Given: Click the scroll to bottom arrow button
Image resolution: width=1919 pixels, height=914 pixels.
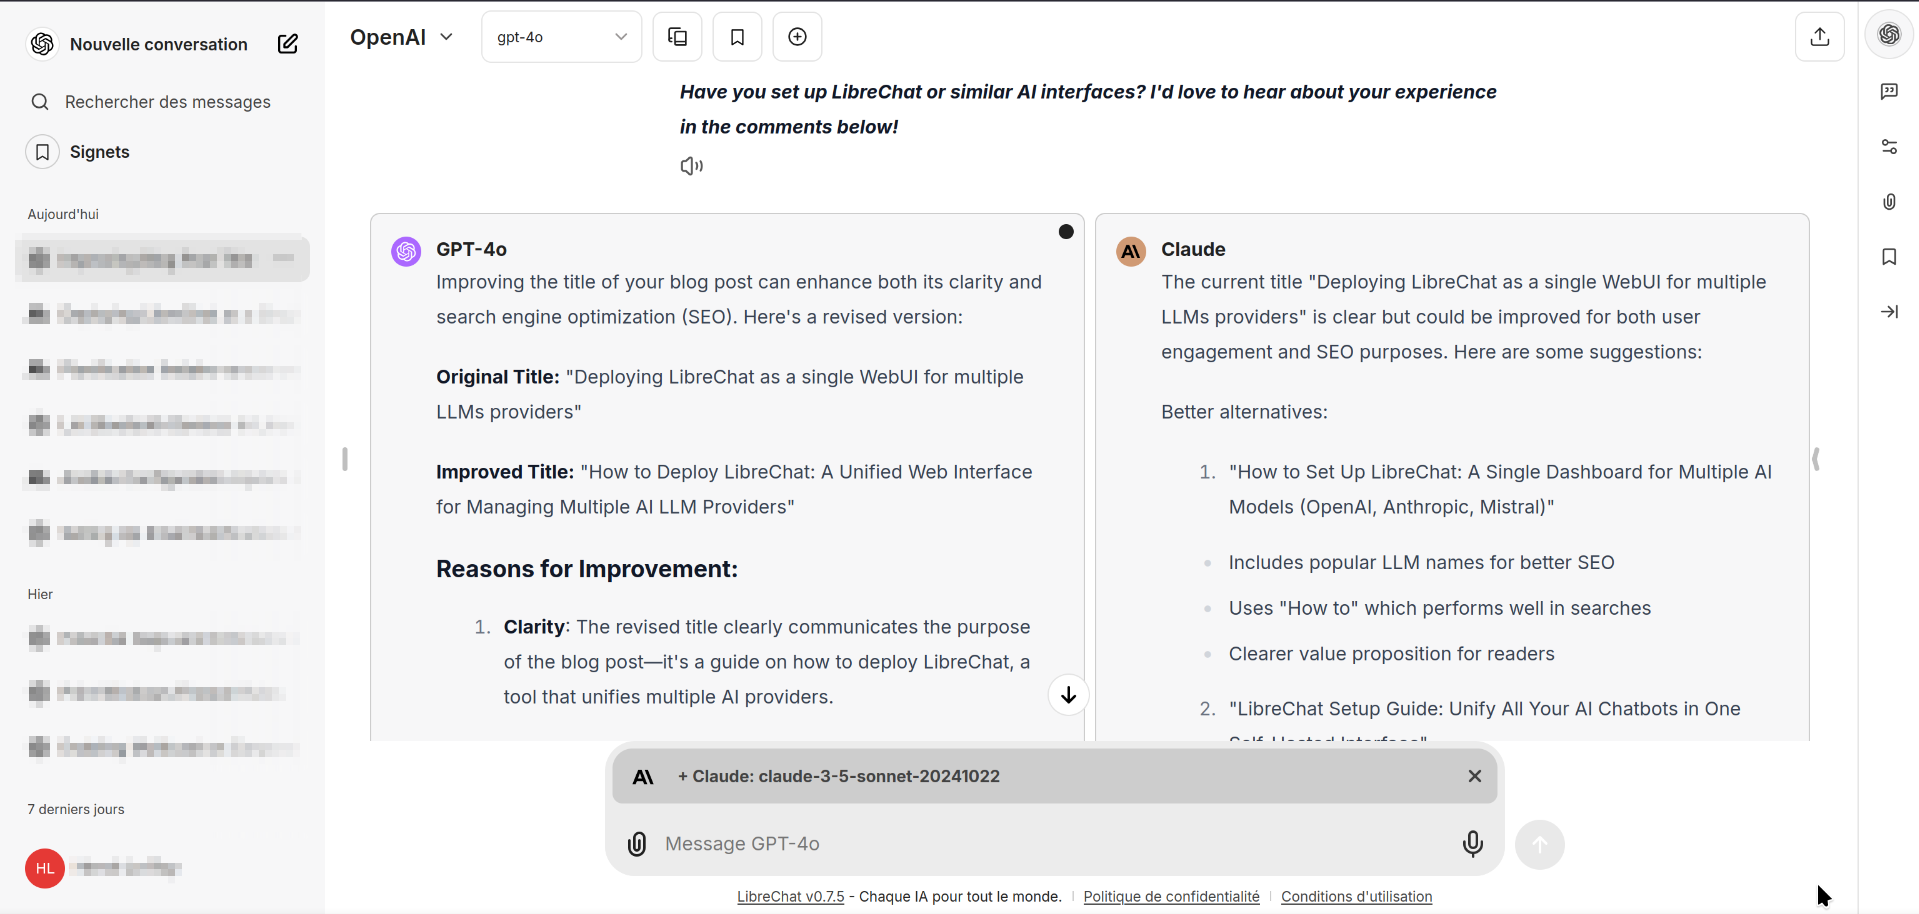Looking at the screenshot, I should pos(1068,695).
